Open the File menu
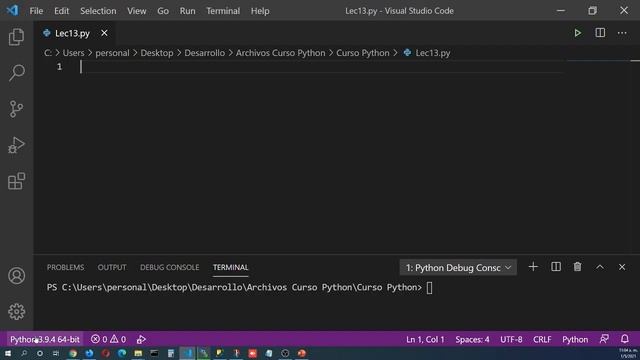Screen dimensions: 640x360 click(36, 11)
